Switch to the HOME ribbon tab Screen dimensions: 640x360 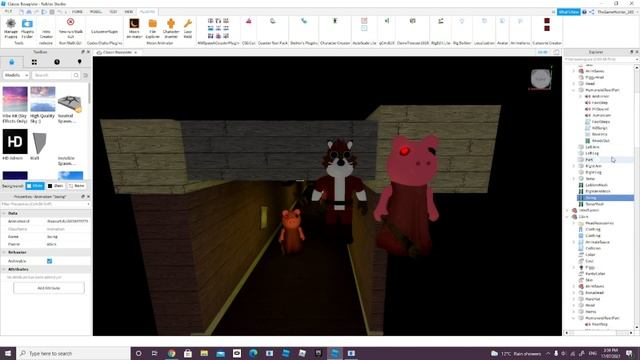[77, 12]
